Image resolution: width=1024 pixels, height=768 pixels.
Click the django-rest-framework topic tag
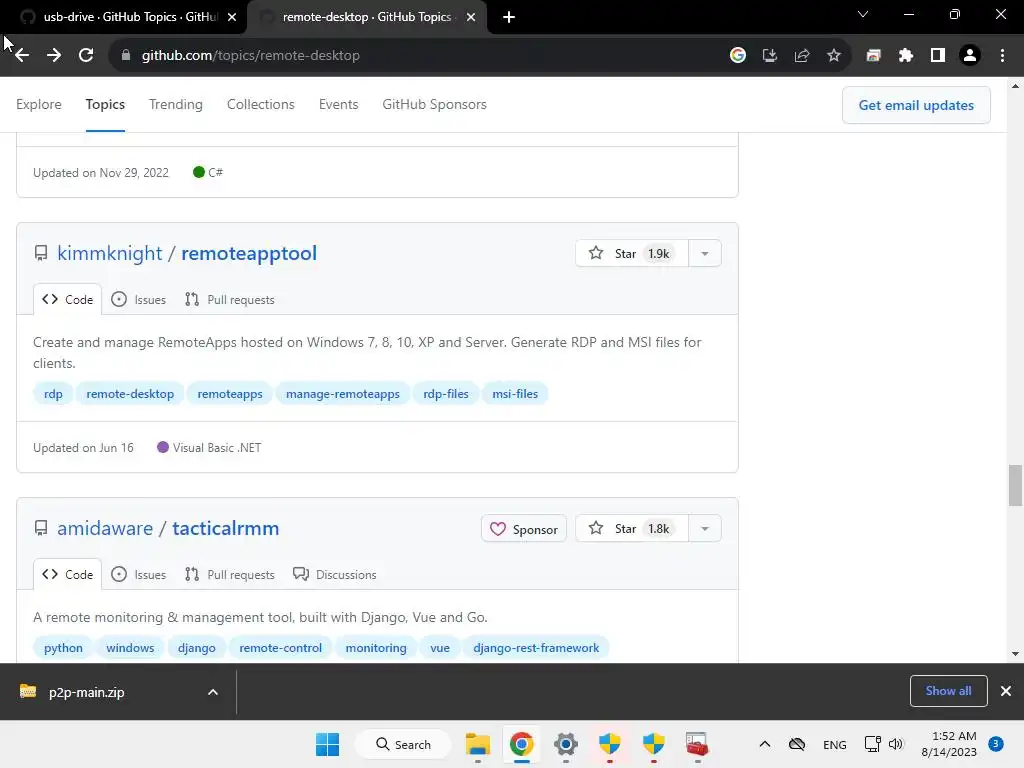536,648
